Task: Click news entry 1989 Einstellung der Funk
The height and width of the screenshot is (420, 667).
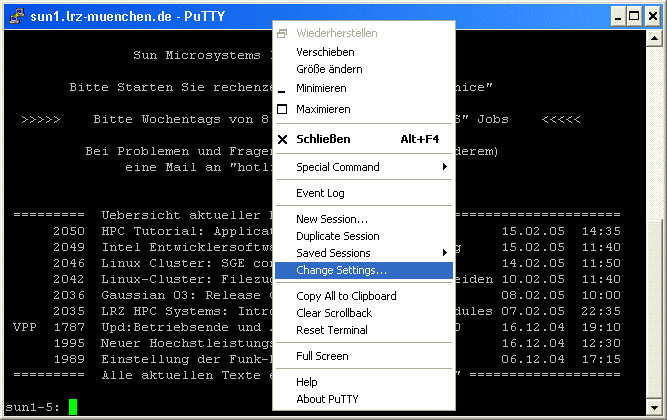Action: click(x=162, y=359)
